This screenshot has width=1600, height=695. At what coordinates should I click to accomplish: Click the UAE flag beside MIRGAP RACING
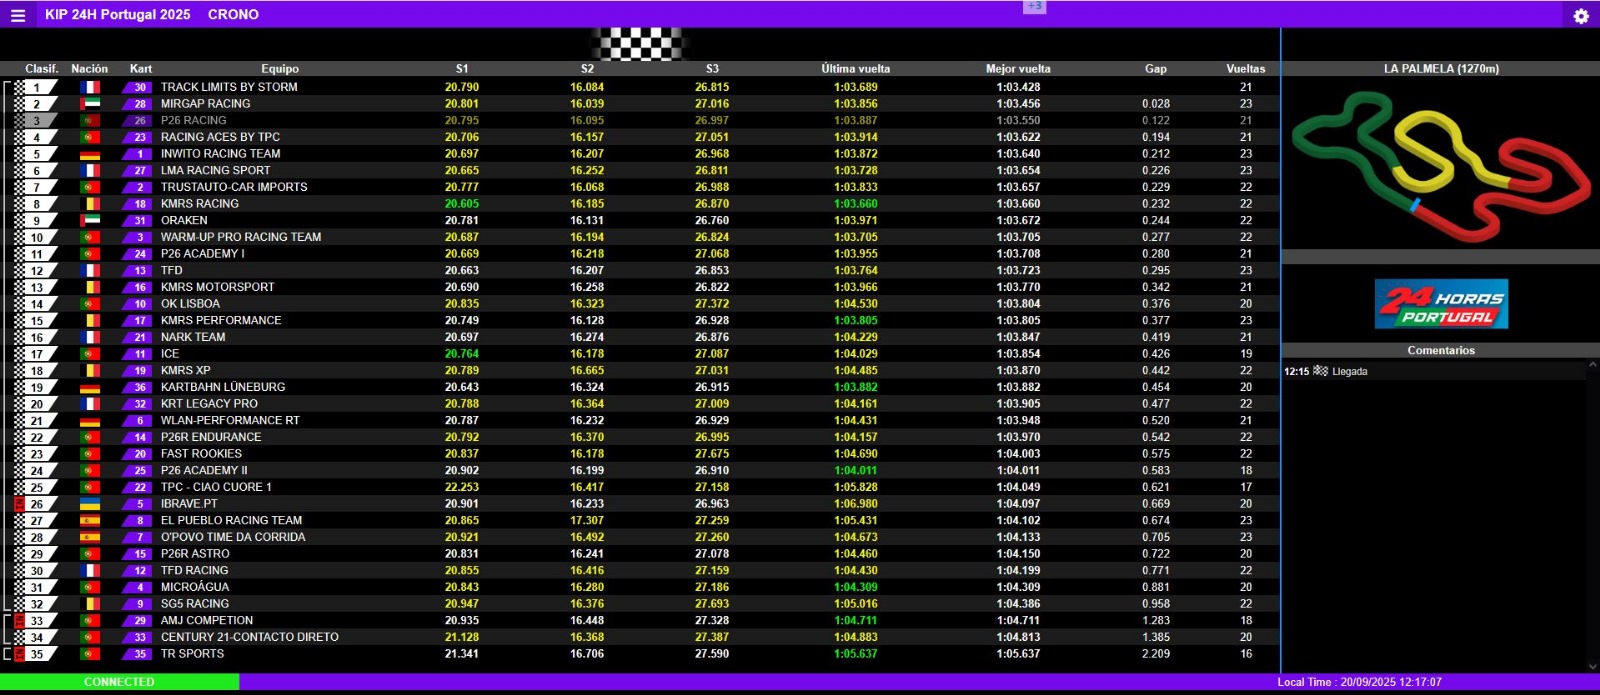pos(90,104)
